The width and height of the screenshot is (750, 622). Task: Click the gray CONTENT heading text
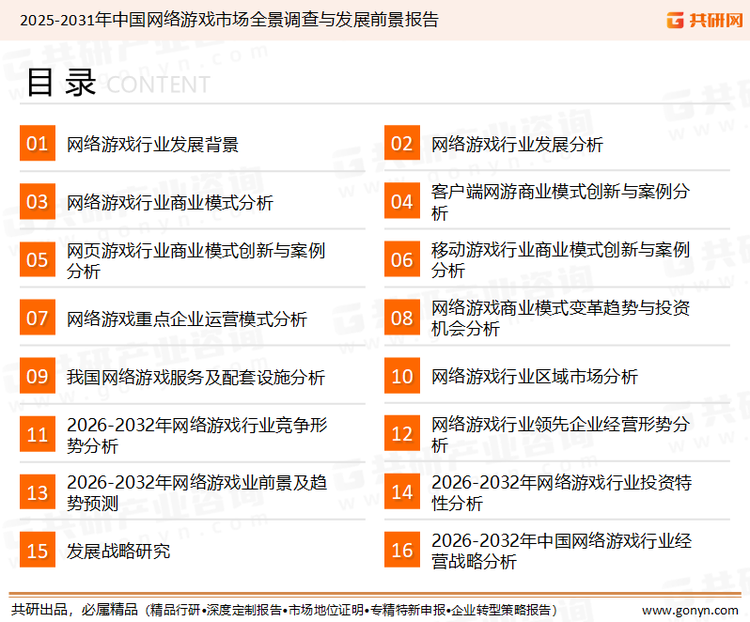[x=158, y=85]
